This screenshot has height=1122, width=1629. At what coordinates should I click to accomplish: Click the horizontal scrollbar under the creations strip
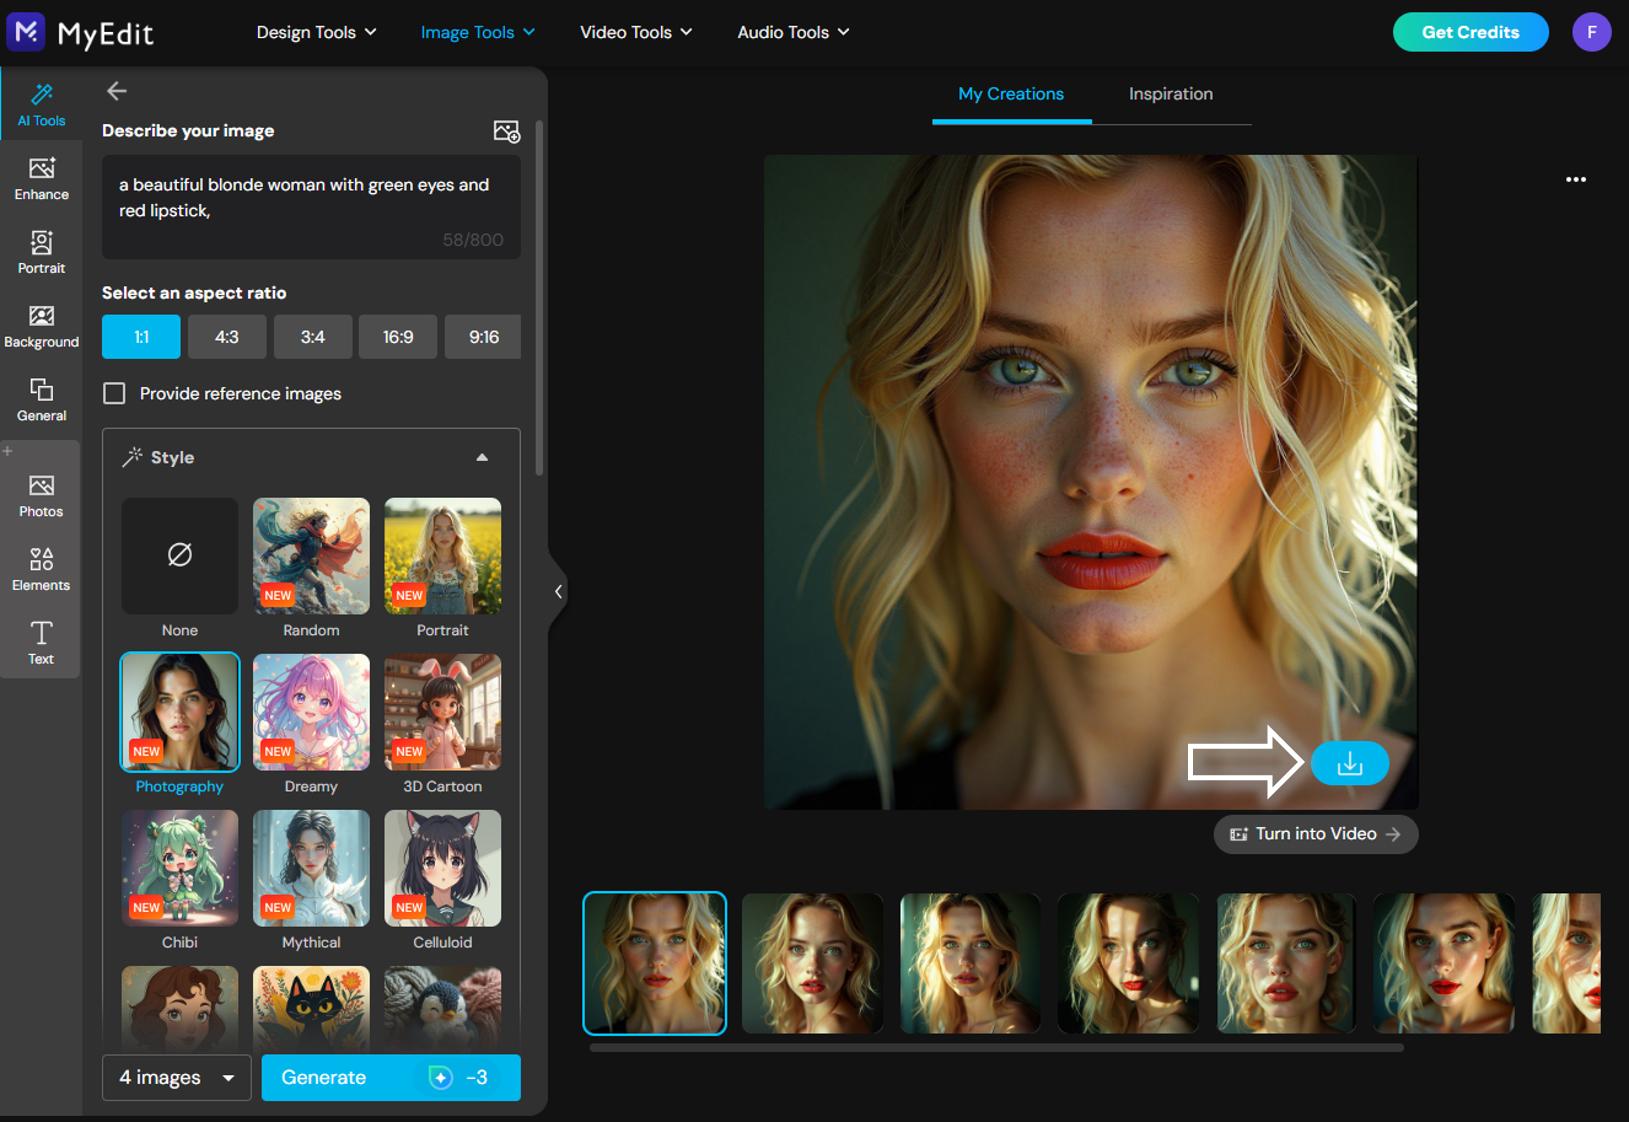coord(997,1048)
